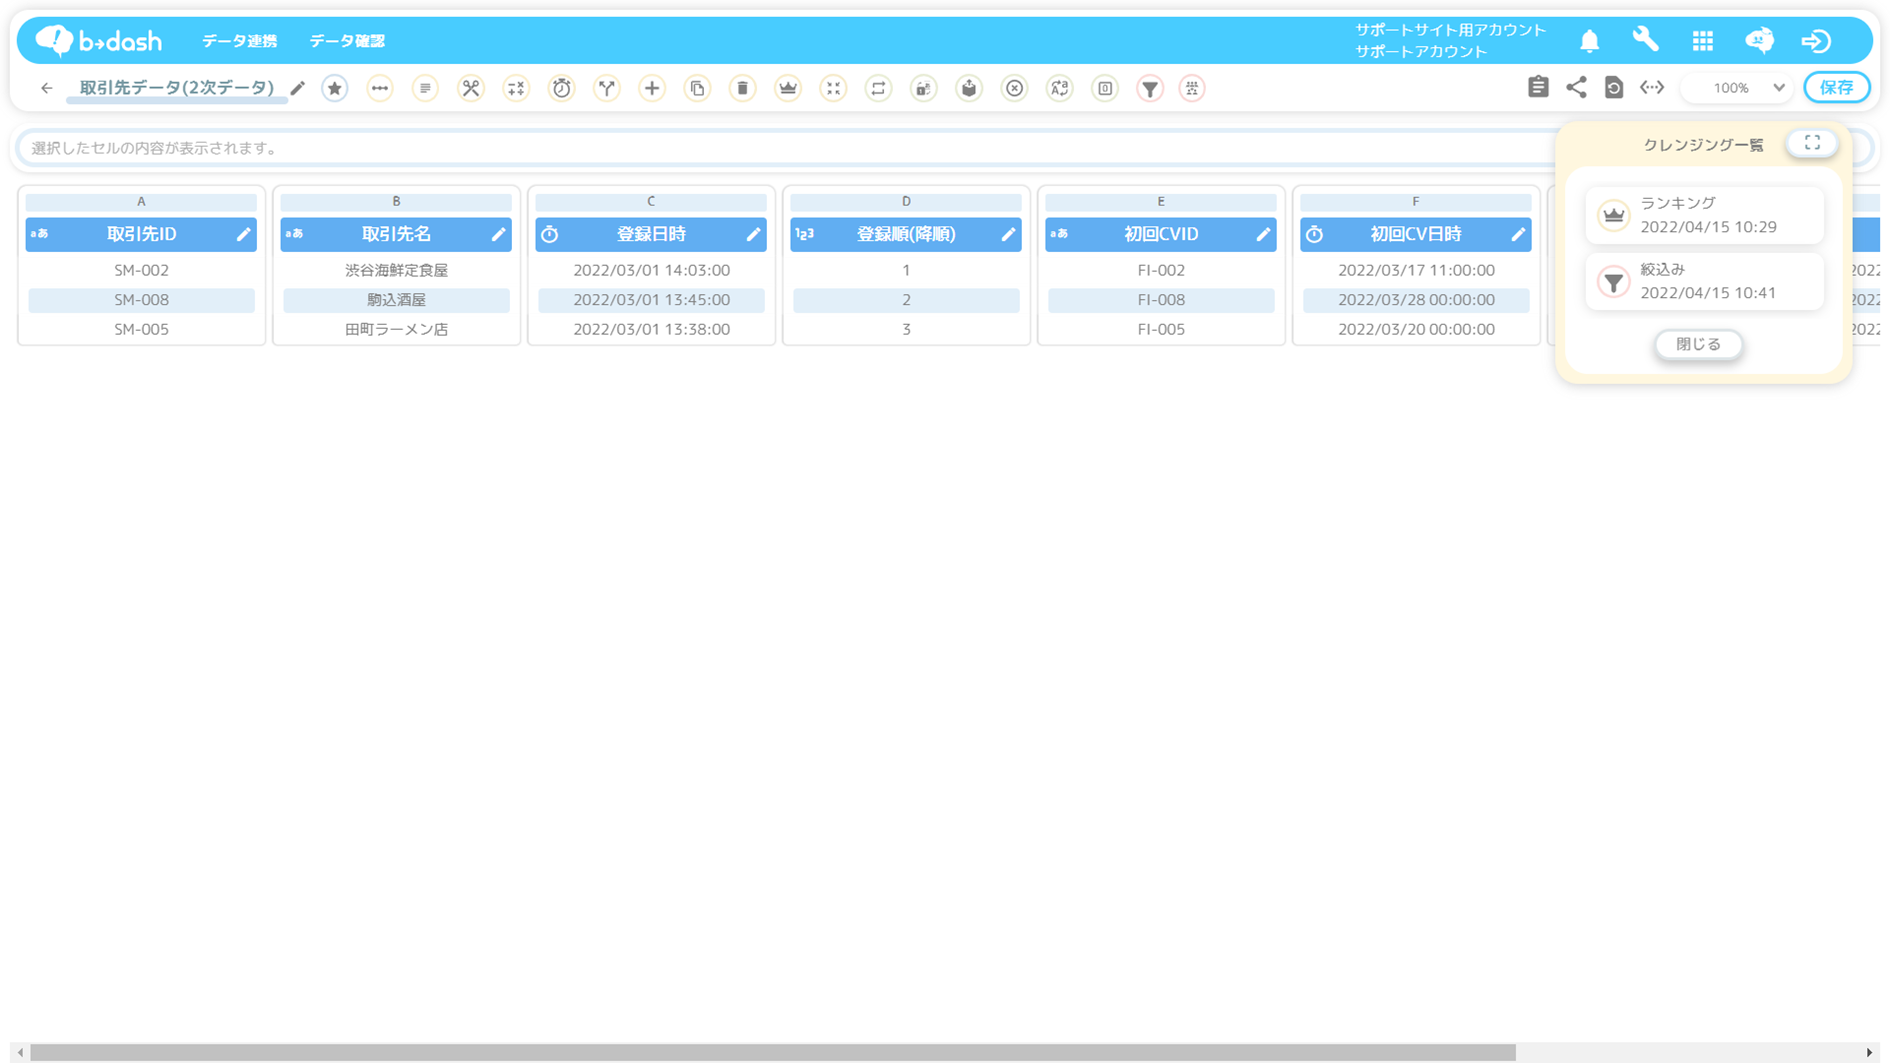Click the plus add column icon

coord(652,88)
